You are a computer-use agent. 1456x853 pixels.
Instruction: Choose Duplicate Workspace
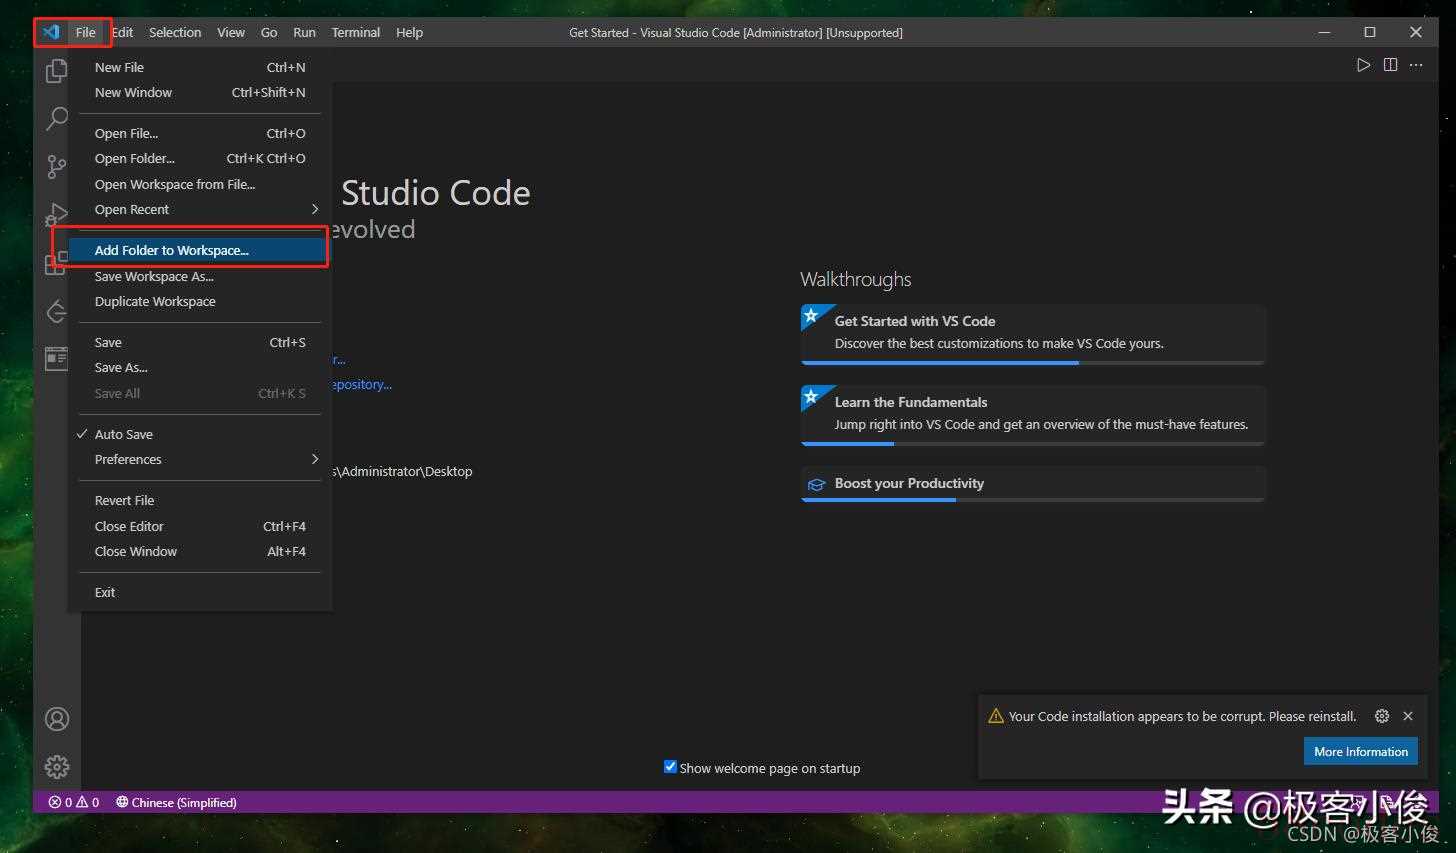(200, 301)
